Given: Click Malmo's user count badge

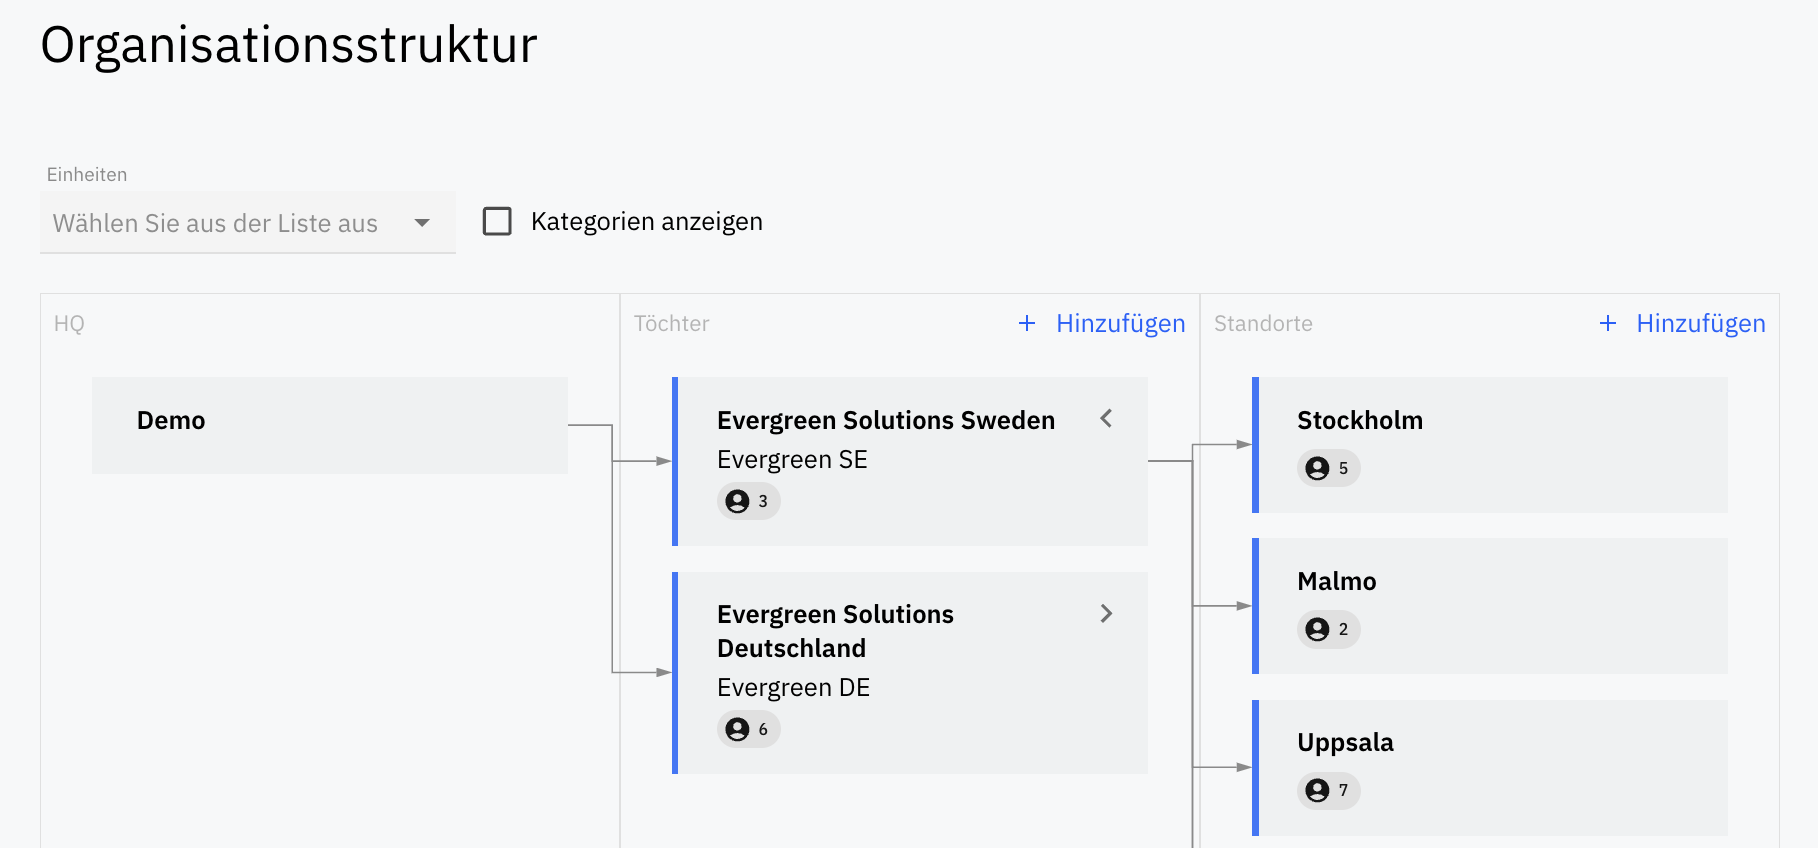Looking at the screenshot, I should (x=1328, y=629).
